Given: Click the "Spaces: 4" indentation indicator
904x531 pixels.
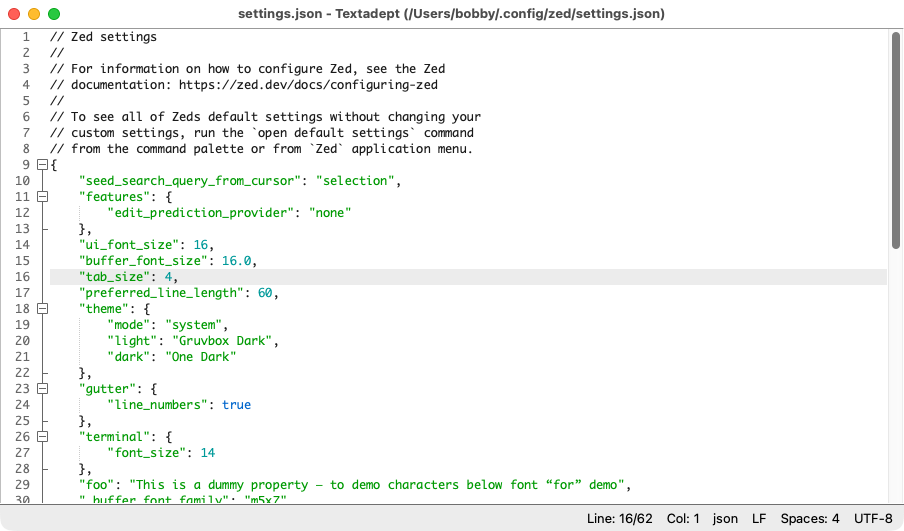Looking at the screenshot, I should pyautogui.click(x=810, y=518).
